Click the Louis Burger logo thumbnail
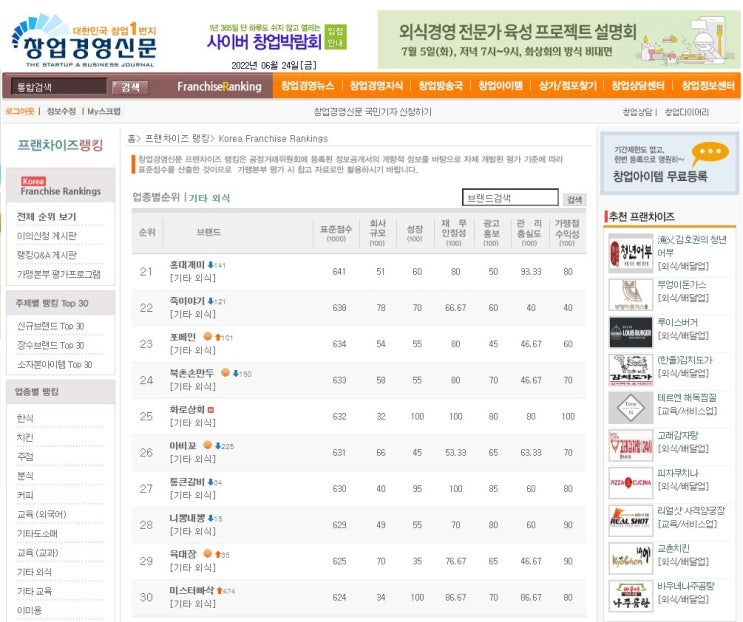Screen dimensions: 743x622 pos(631,332)
